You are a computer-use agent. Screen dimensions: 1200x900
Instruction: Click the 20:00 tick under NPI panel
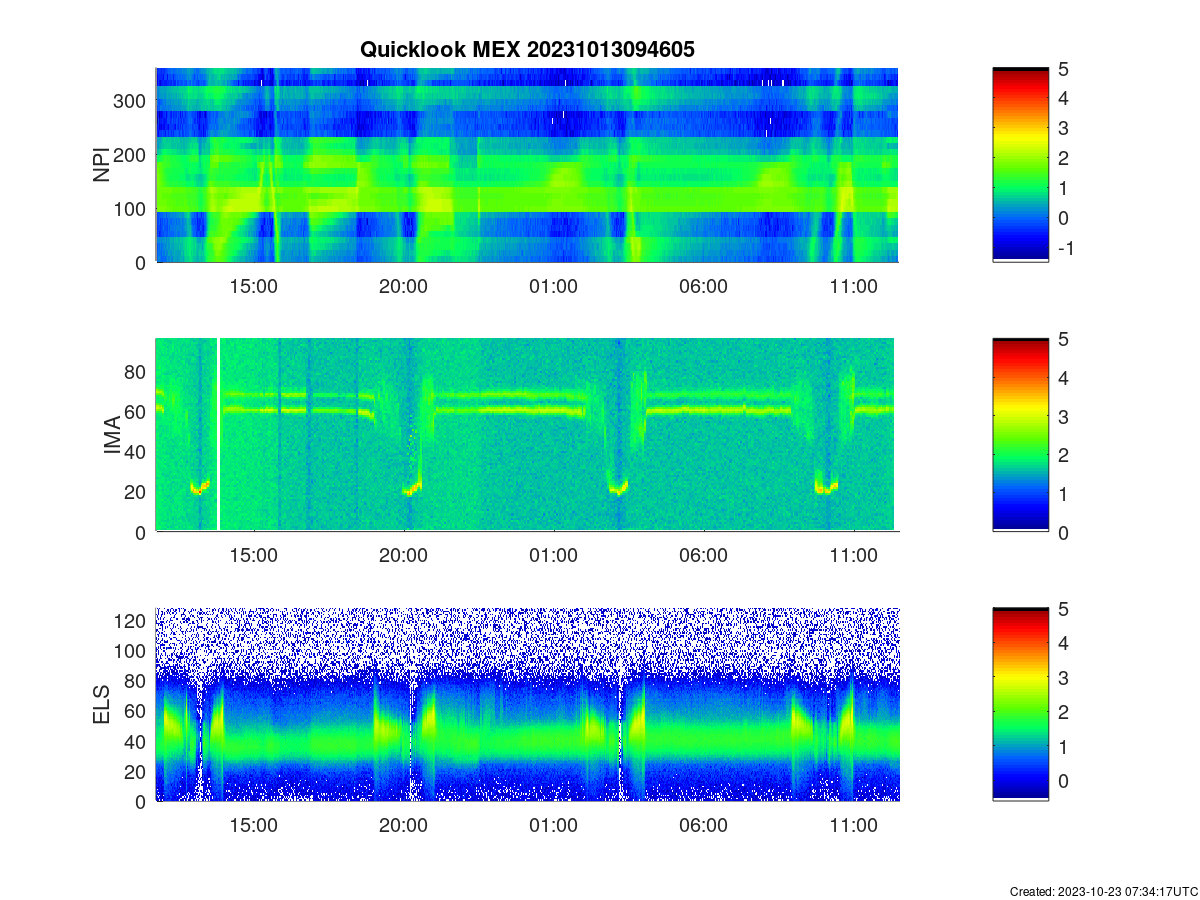(404, 285)
